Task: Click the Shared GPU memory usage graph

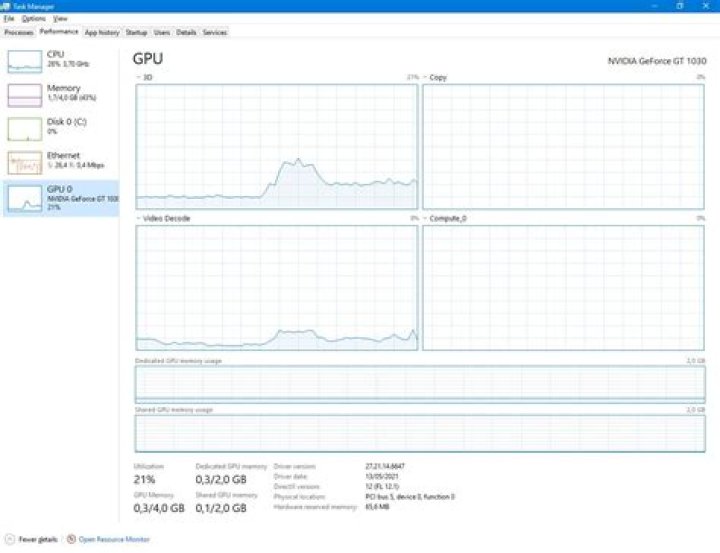Action: [x=420, y=434]
